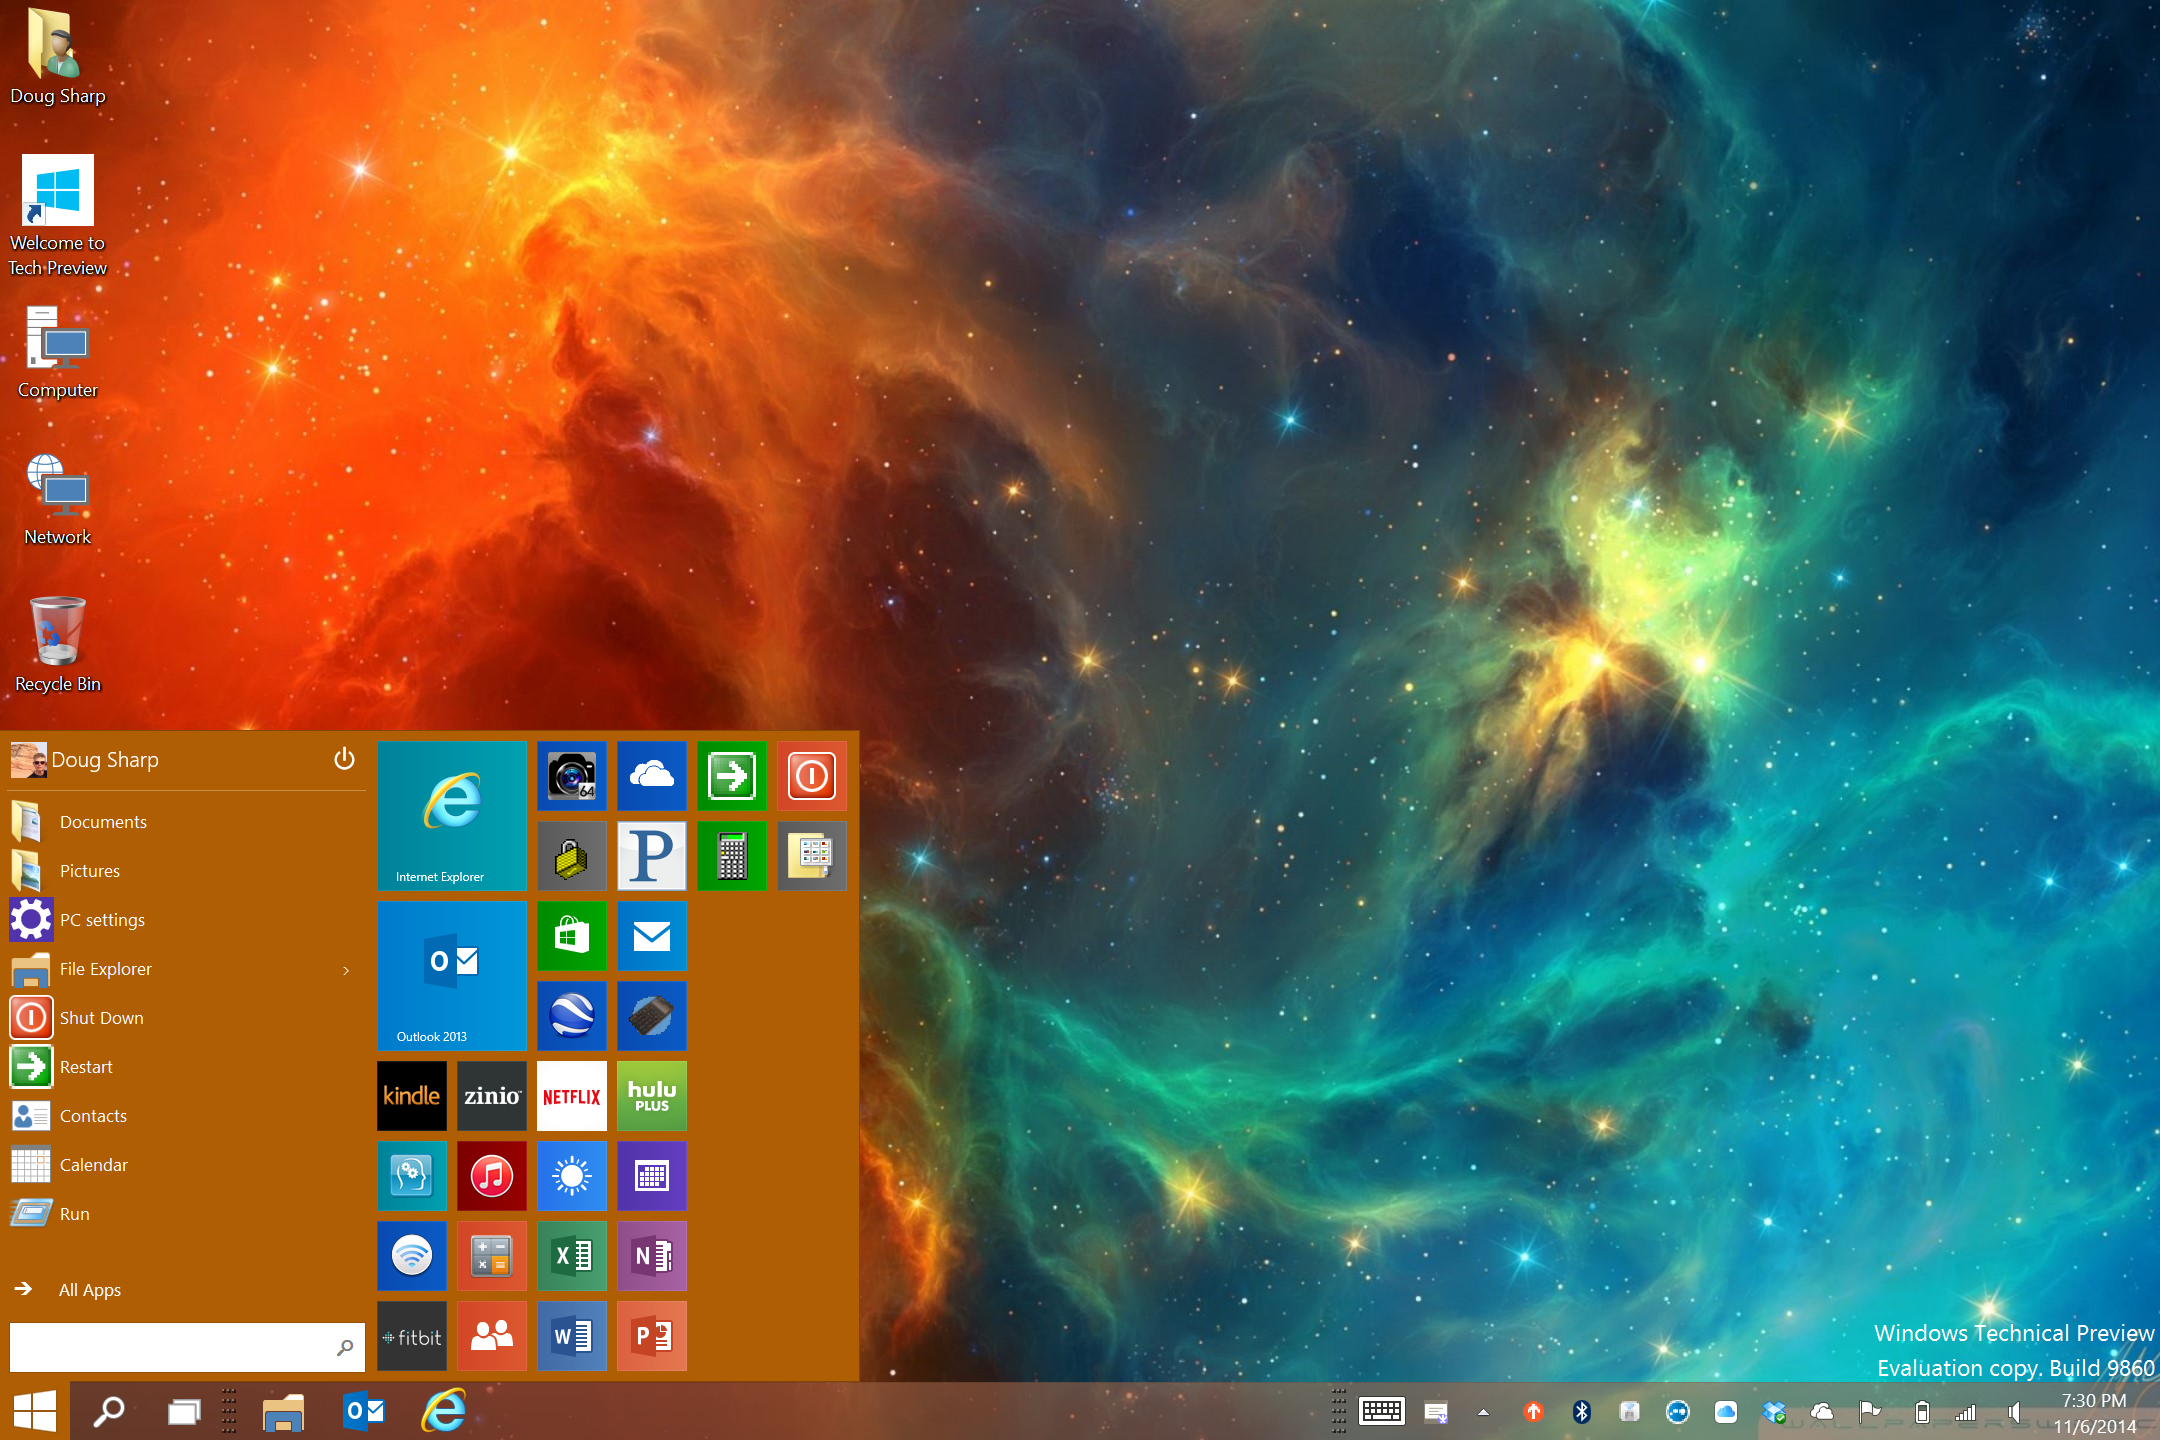Open the iTunes music note tile
The image size is (2160, 1440).
(492, 1176)
